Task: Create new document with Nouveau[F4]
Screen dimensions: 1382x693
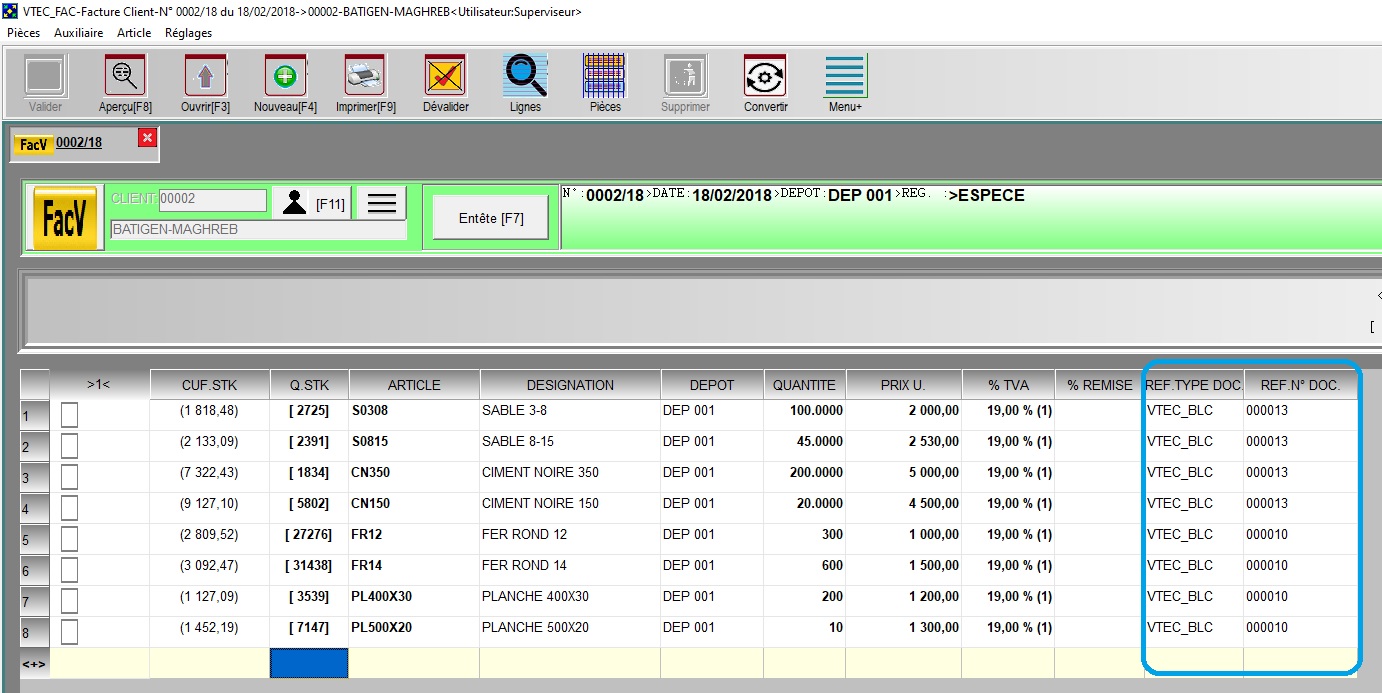Action: pyautogui.click(x=285, y=76)
